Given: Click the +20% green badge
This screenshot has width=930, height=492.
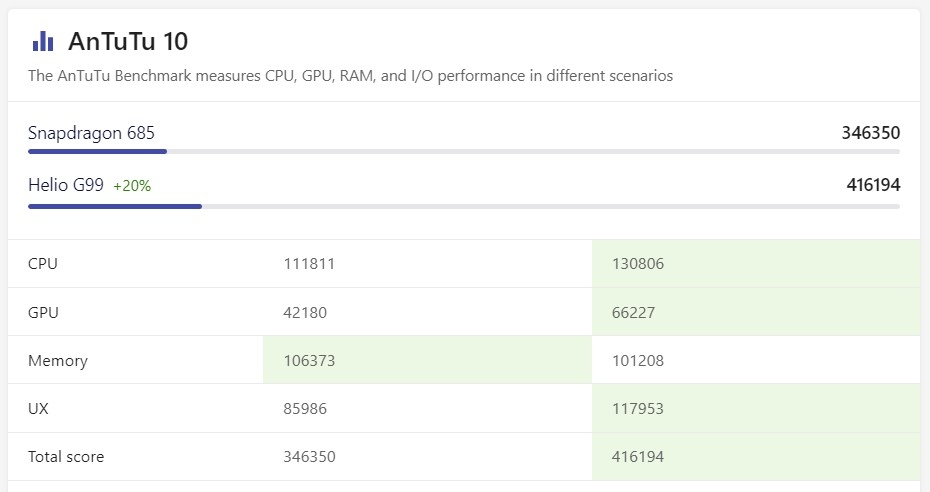Looking at the screenshot, I should [132, 186].
